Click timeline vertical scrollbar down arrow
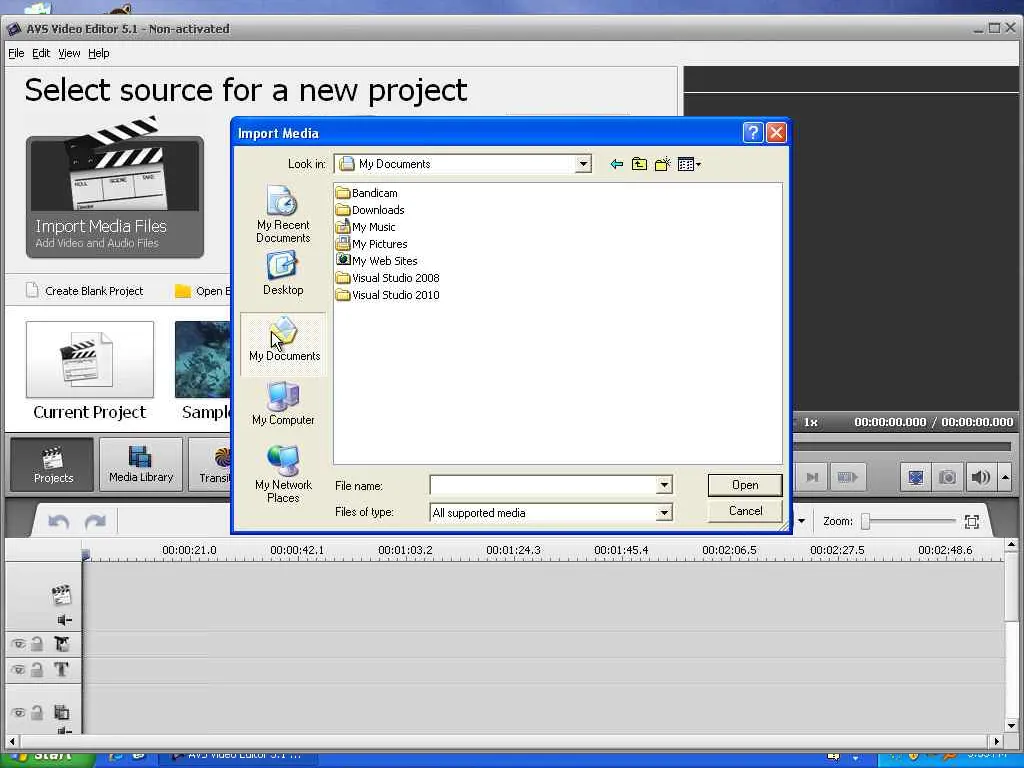The height and width of the screenshot is (768, 1024). [x=1011, y=725]
